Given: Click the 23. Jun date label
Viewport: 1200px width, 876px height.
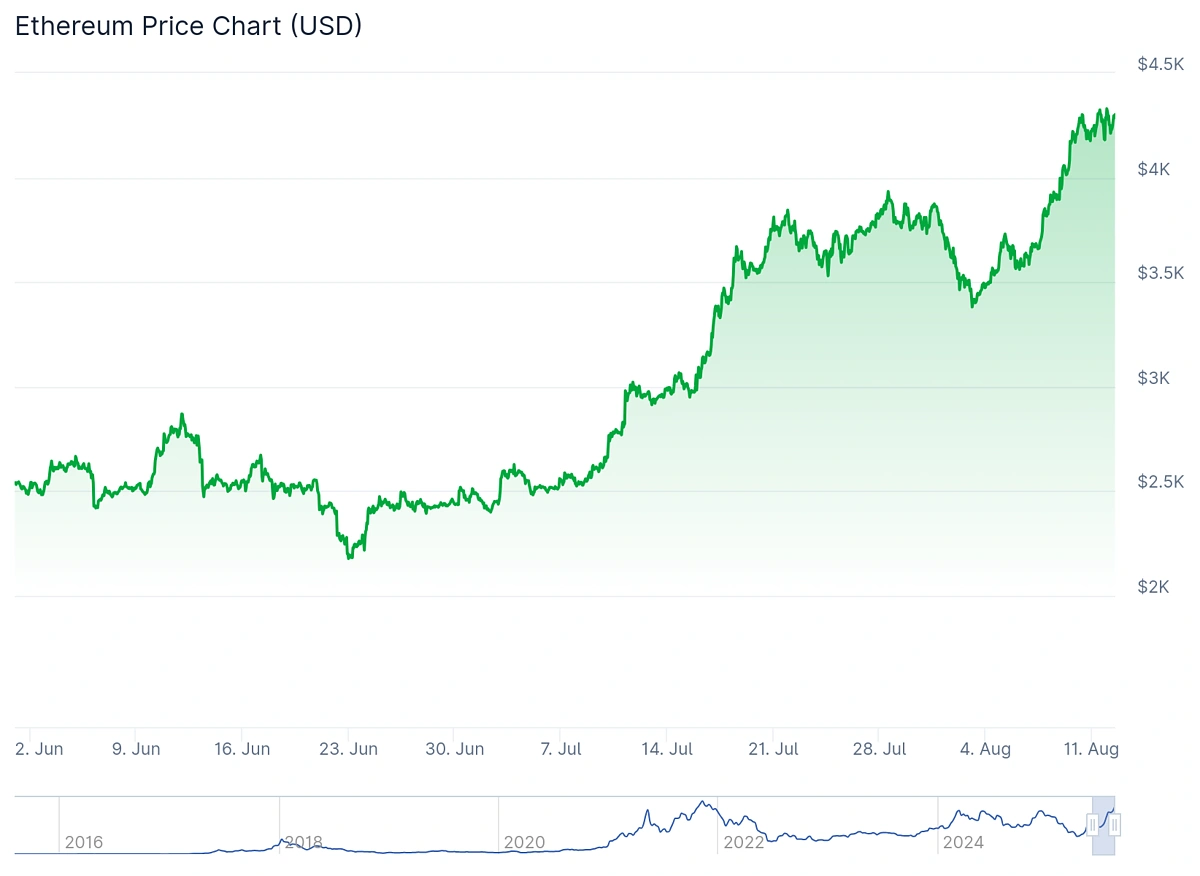Looking at the screenshot, I should 348,749.
